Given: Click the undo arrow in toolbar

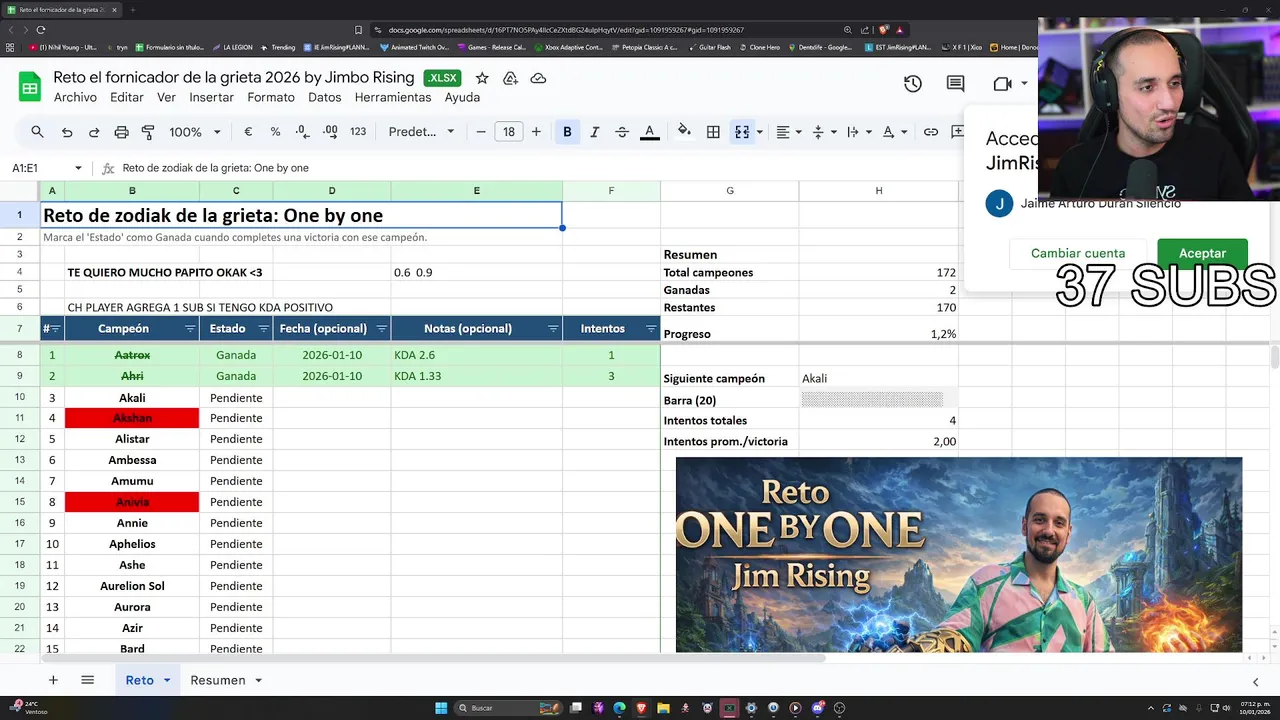Looking at the screenshot, I should [x=67, y=132].
